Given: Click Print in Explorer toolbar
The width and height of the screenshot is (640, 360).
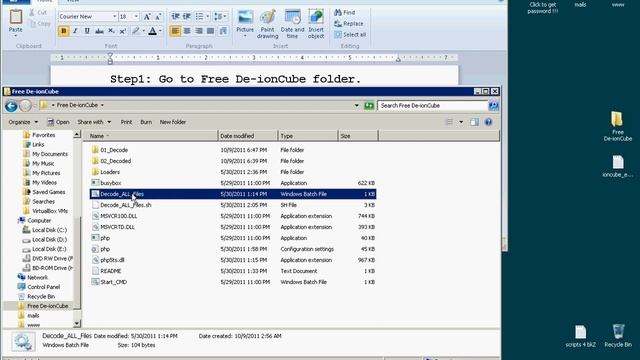Looking at the screenshot, I should [x=126, y=122].
